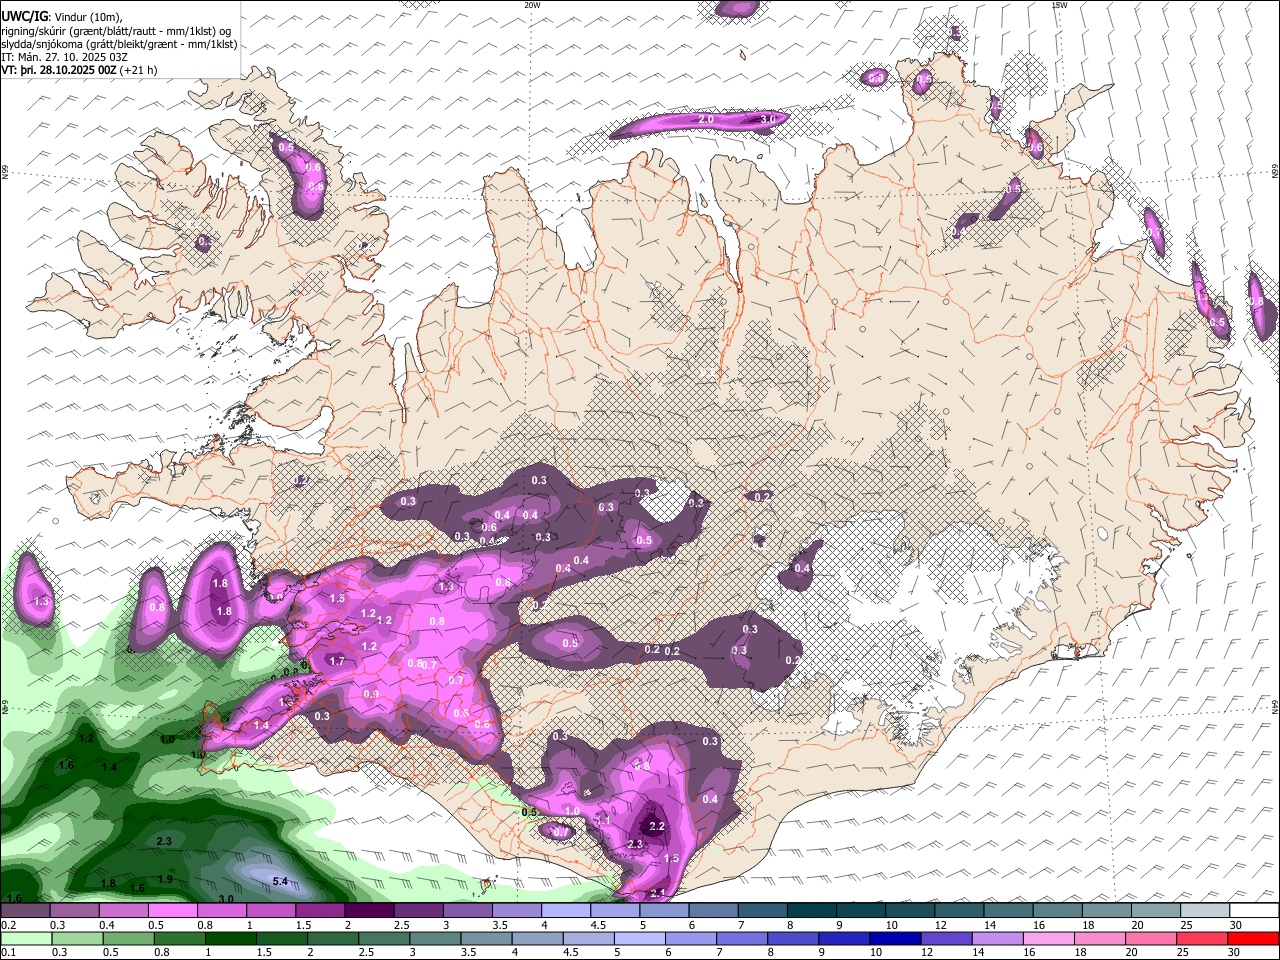Click the '1.9' rain value over the sea
This screenshot has width=1280, height=960.
tap(166, 879)
